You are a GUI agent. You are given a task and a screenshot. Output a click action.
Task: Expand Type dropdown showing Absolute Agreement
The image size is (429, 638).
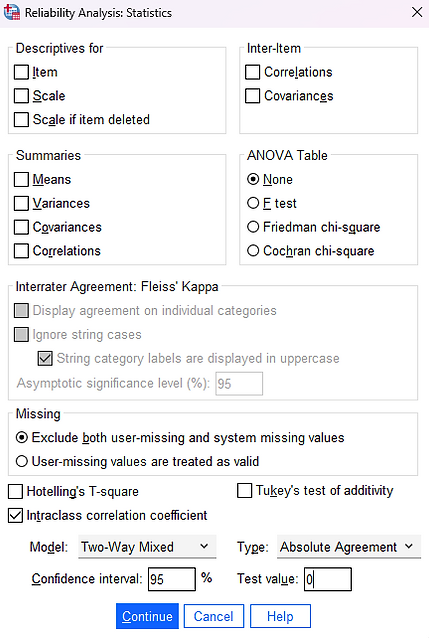pyautogui.click(x=349, y=547)
